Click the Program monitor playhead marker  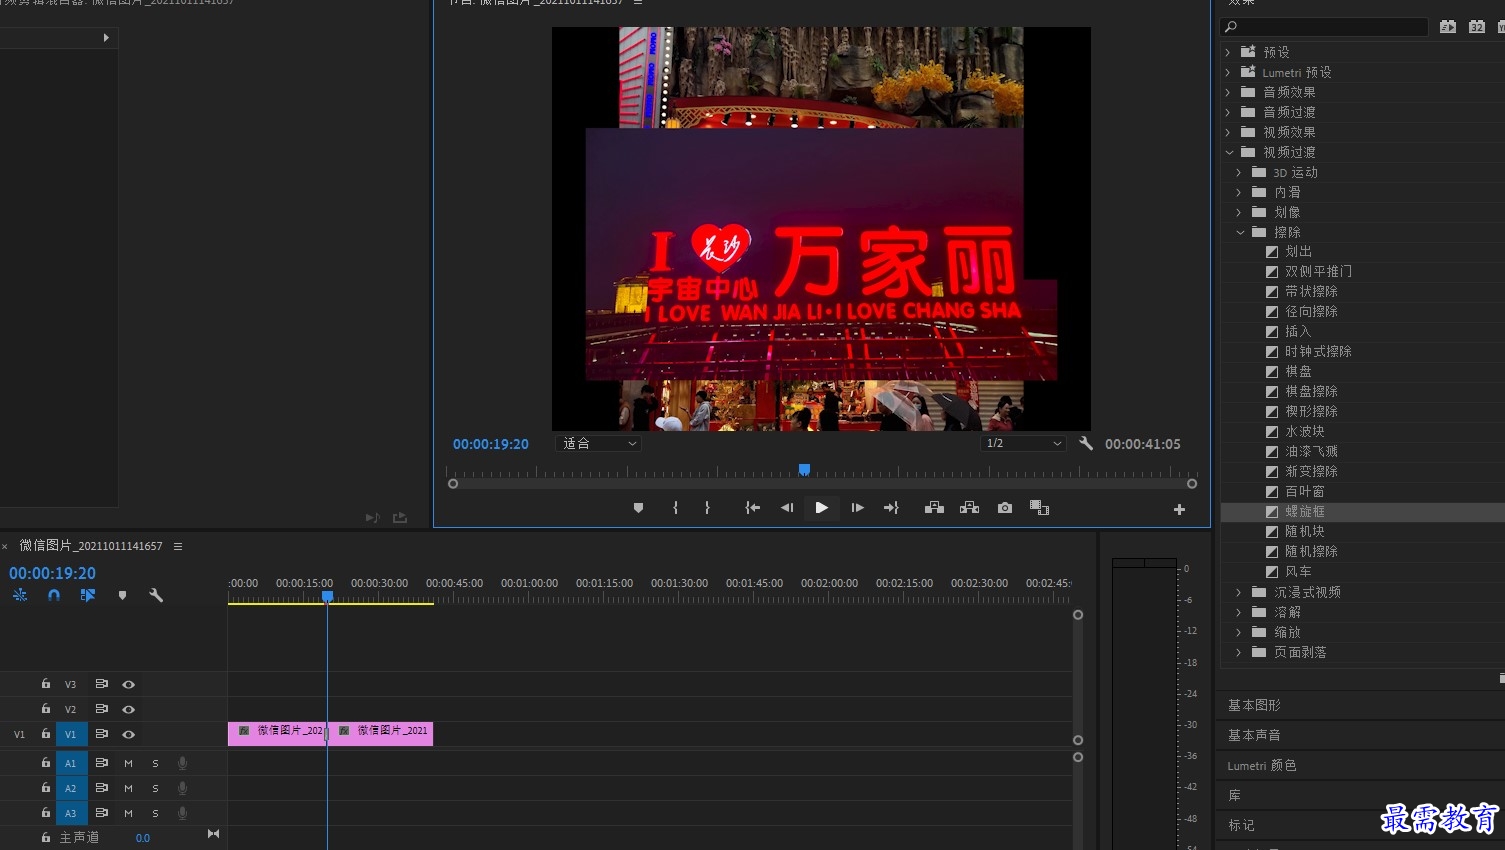(x=804, y=469)
